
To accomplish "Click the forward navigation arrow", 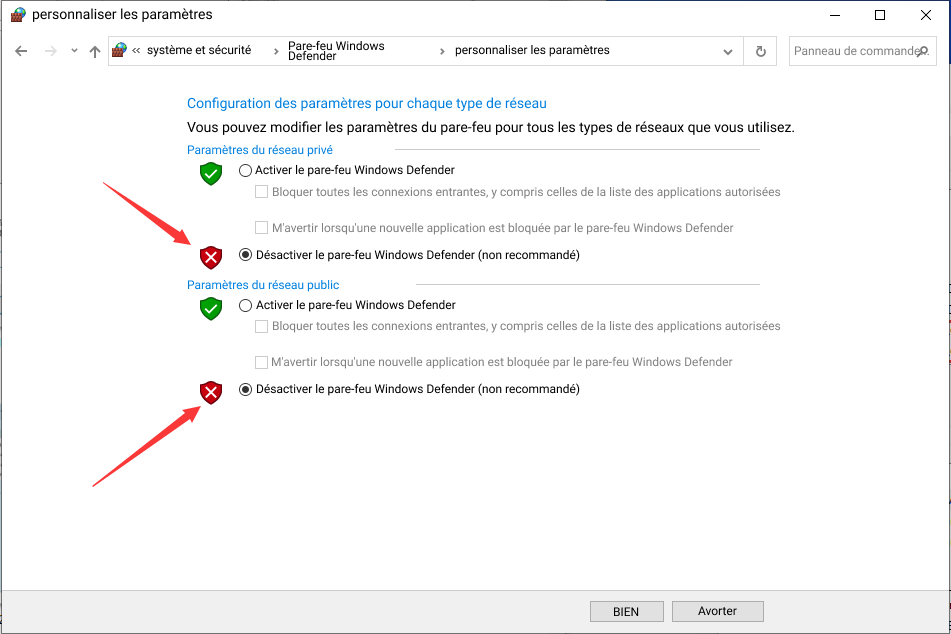I will [51, 51].
